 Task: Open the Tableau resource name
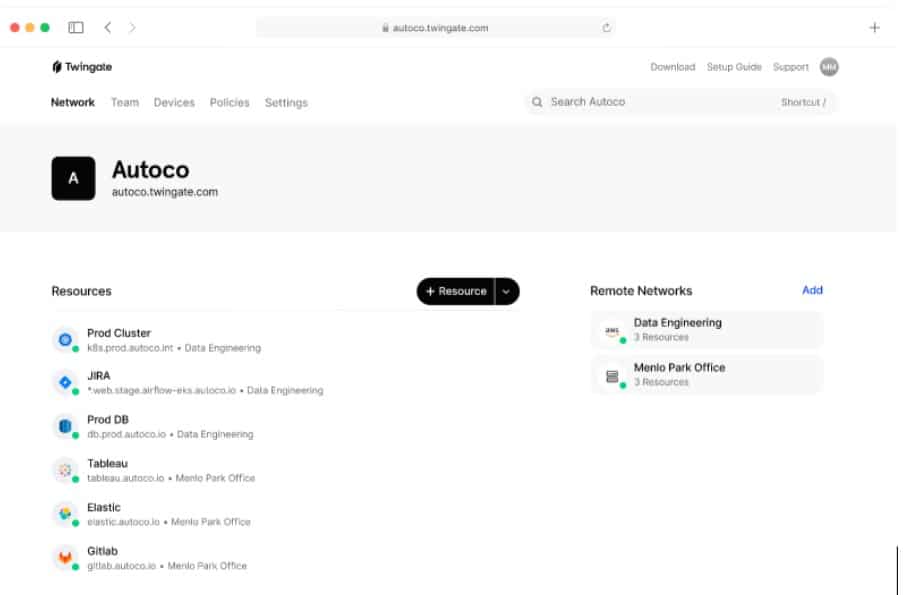click(x=107, y=463)
